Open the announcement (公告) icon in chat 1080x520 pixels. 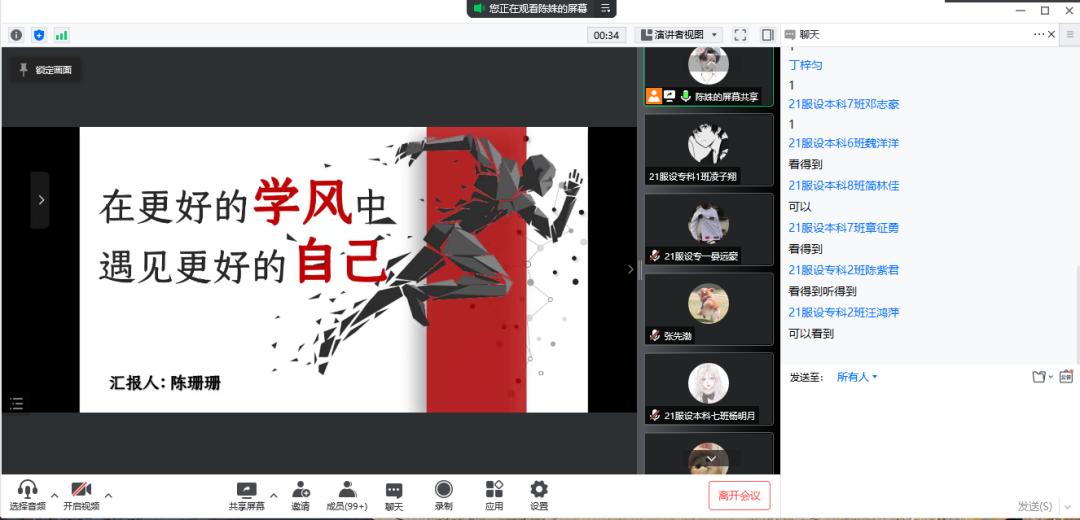pyautogui.click(x=1066, y=377)
